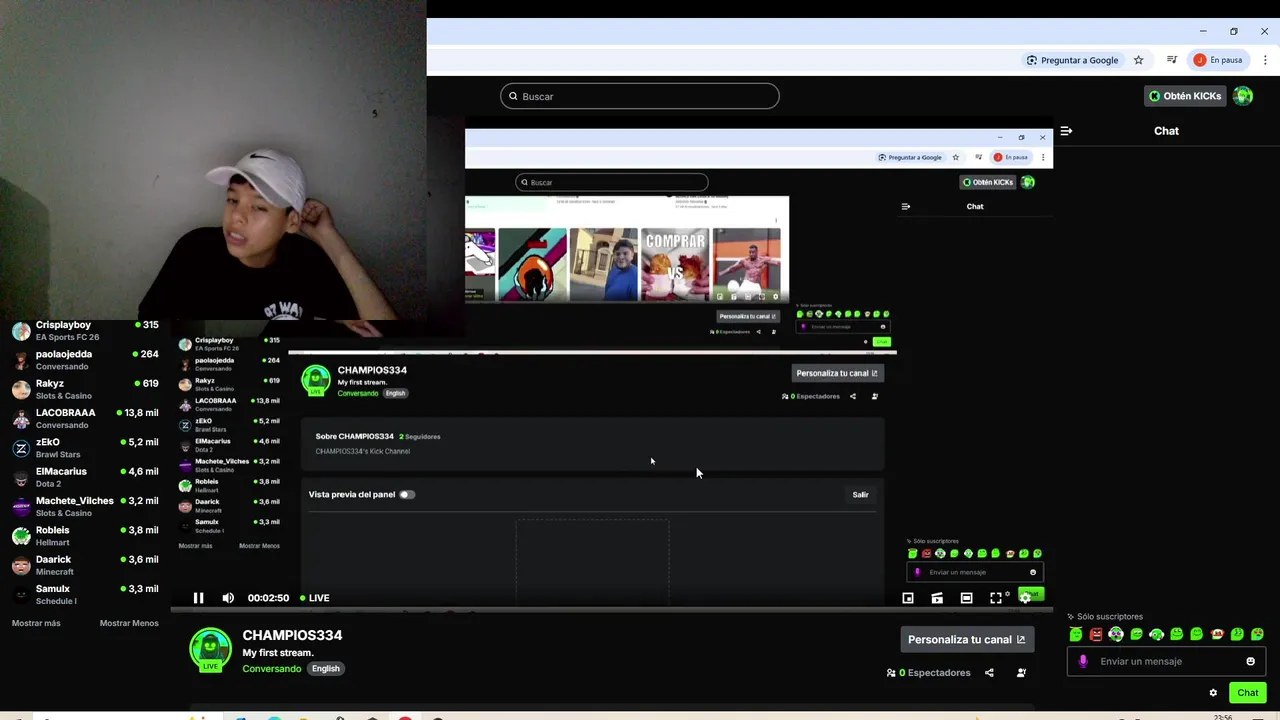Click the Salir button in stream preview
1280x720 pixels.
click(x=860, y=494)
